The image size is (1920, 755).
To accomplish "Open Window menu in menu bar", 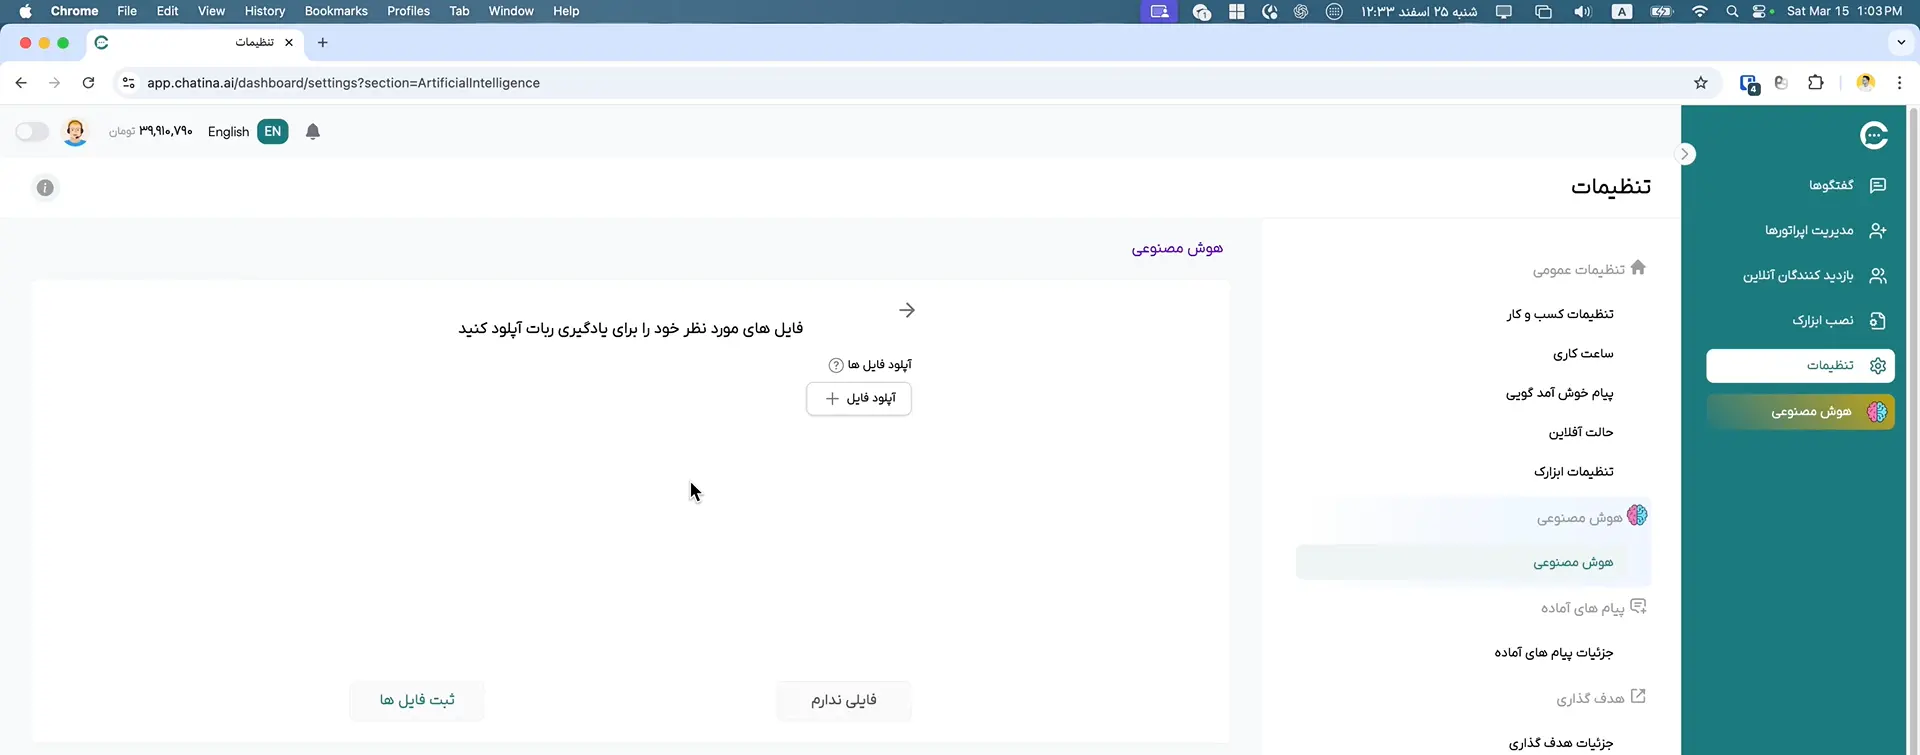I will click(x=511, y=11).
